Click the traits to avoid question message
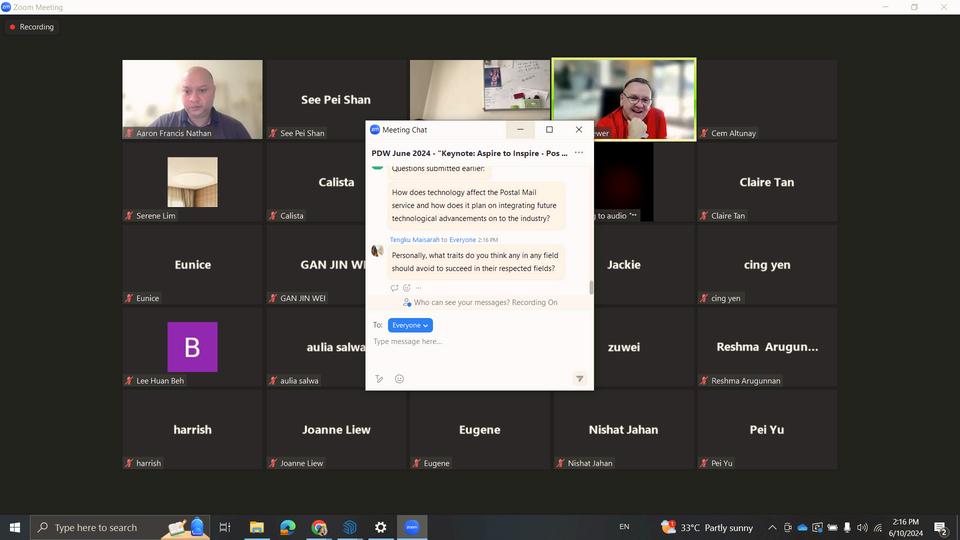 point(476,261)
